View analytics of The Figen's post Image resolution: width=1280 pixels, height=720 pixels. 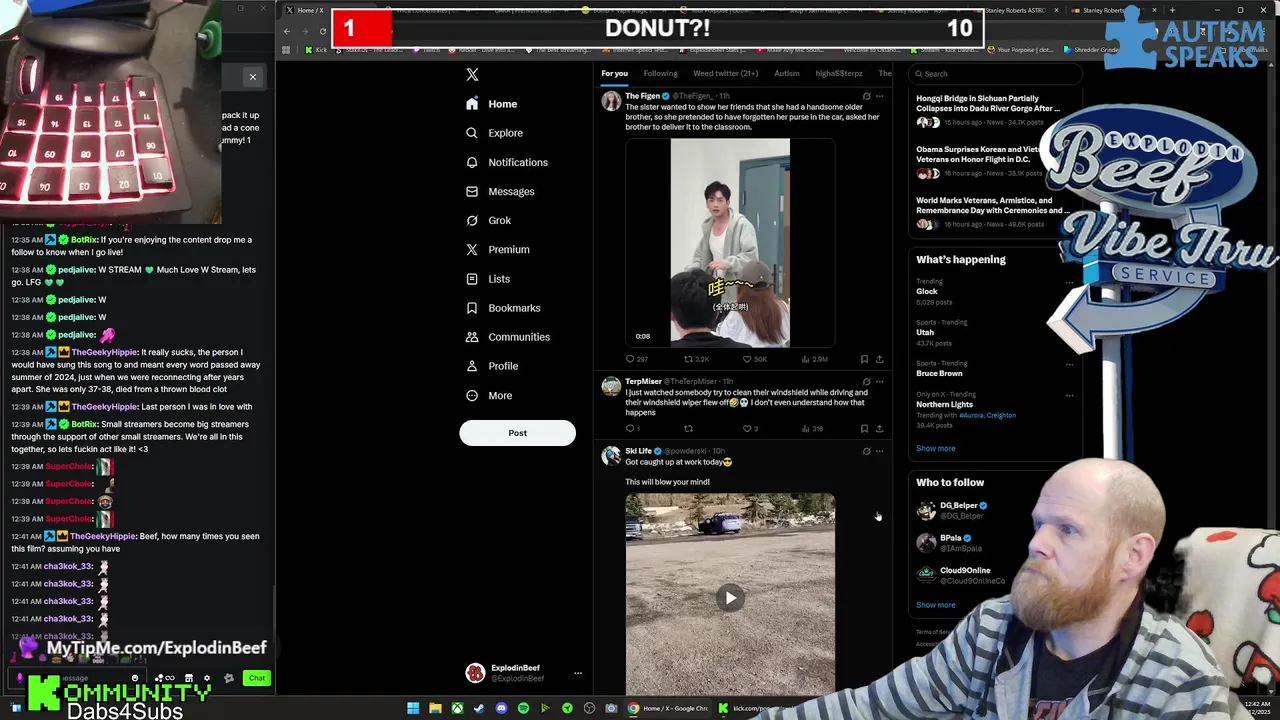coord(813,359)
